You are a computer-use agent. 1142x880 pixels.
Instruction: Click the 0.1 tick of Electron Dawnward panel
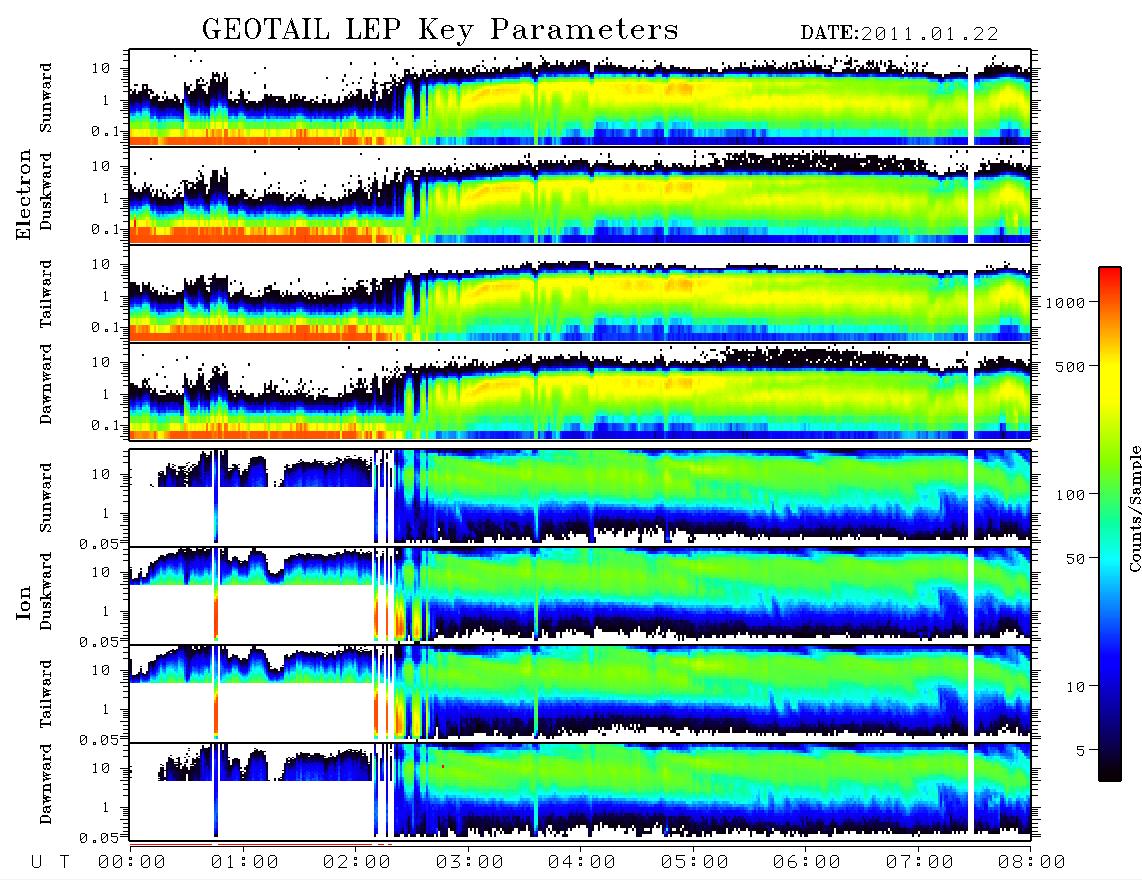click(x=104, y=425)
